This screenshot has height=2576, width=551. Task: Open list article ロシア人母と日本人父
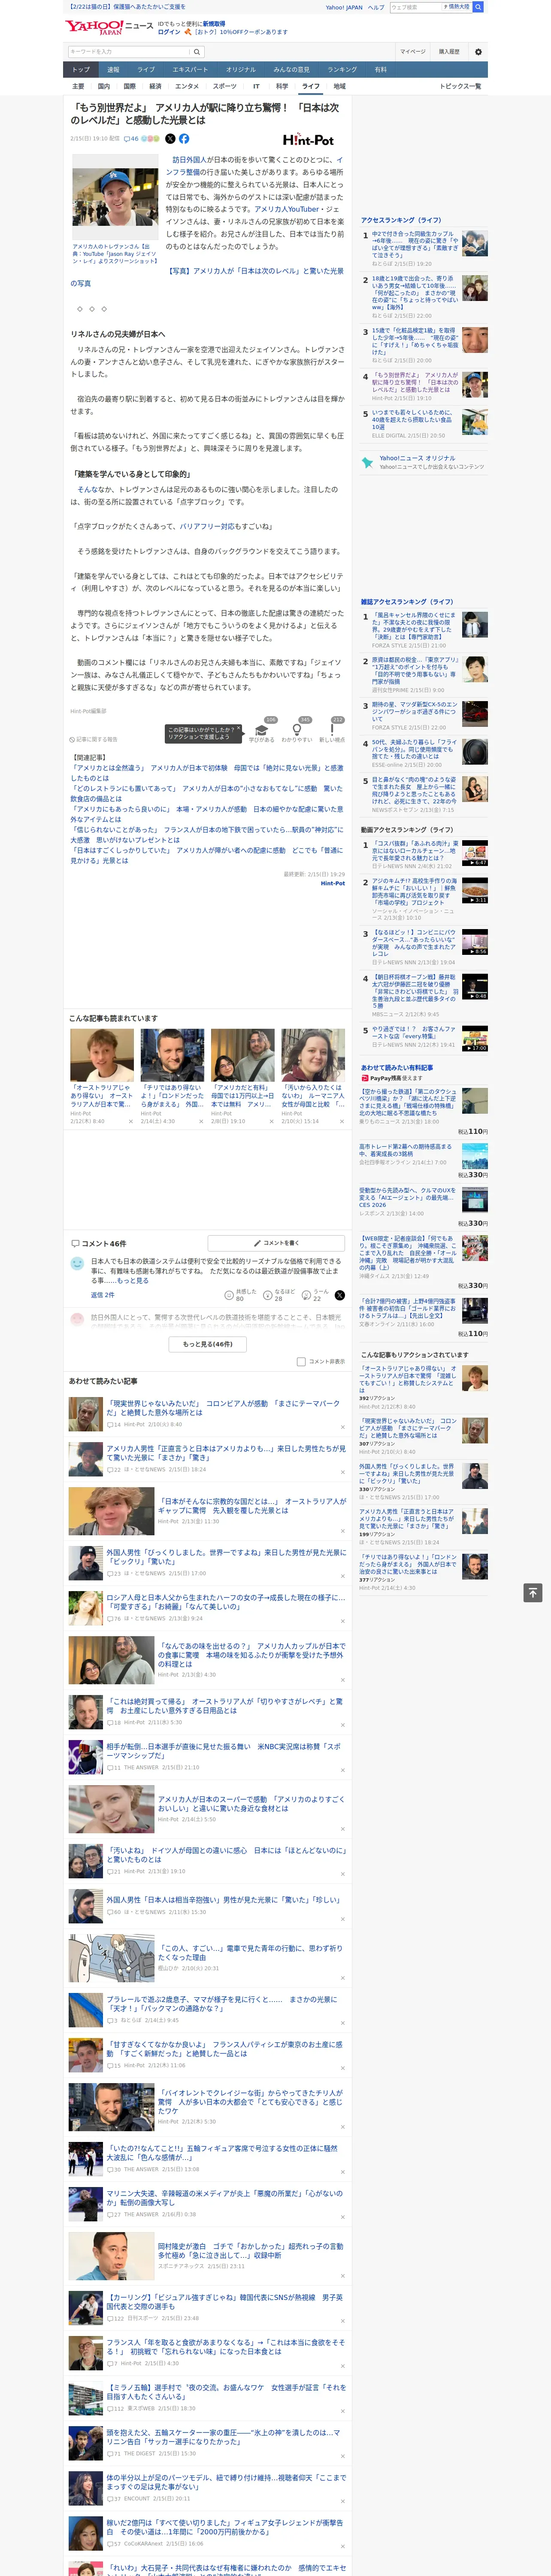pyautogui.click(x=228, y=1602)
